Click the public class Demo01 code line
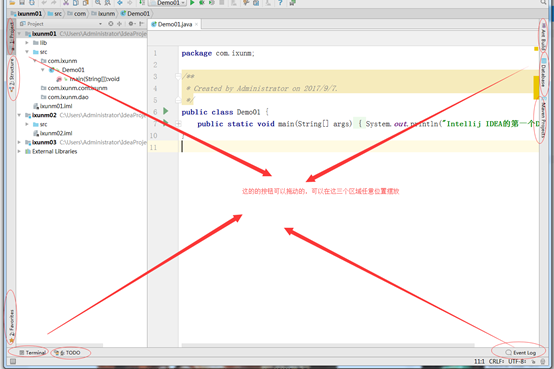 pyautogui.click(x=225, y=112)
